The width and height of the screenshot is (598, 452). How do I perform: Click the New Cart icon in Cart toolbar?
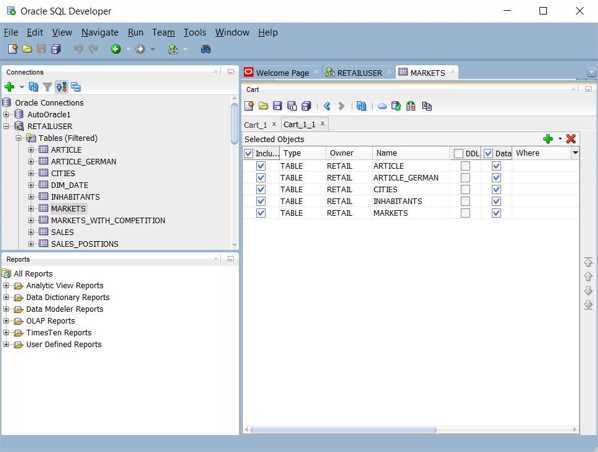click(x=249, y=106)
